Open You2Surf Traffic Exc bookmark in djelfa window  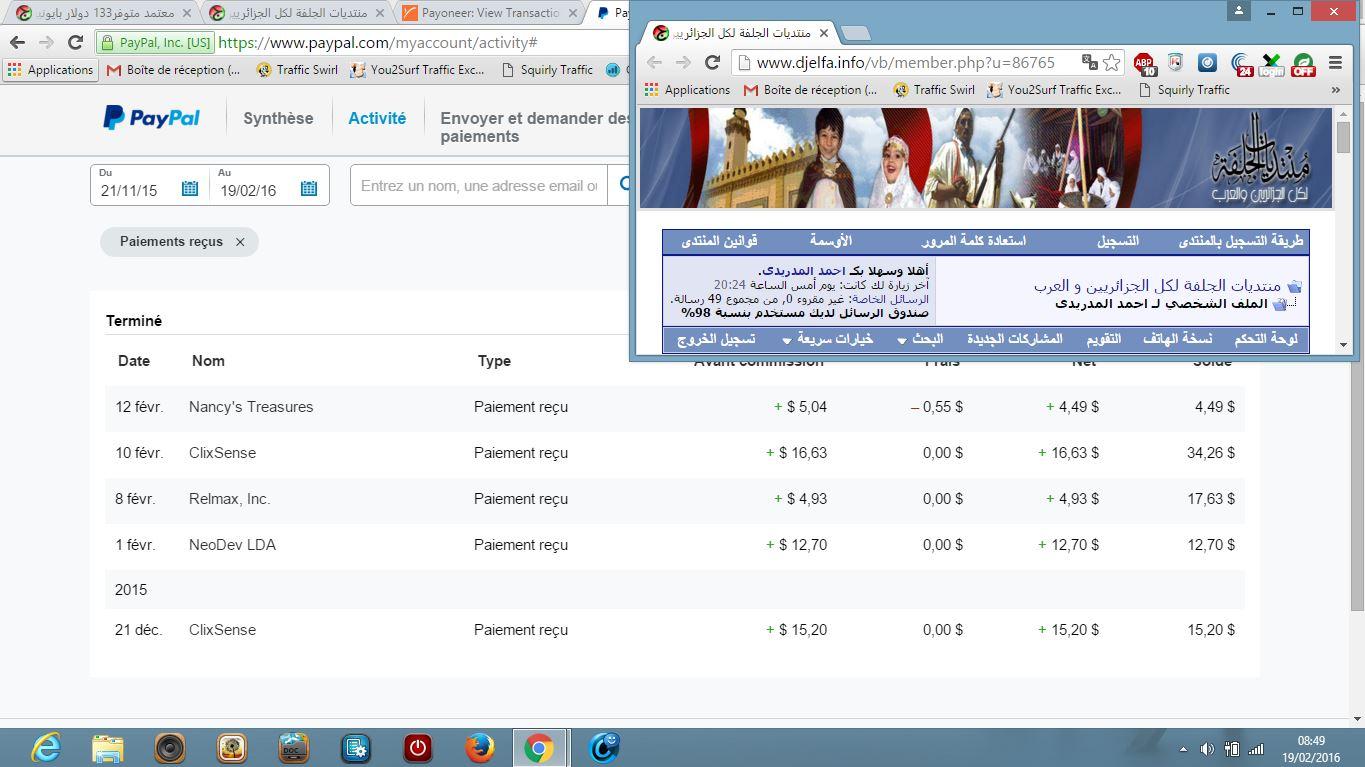1053,89
